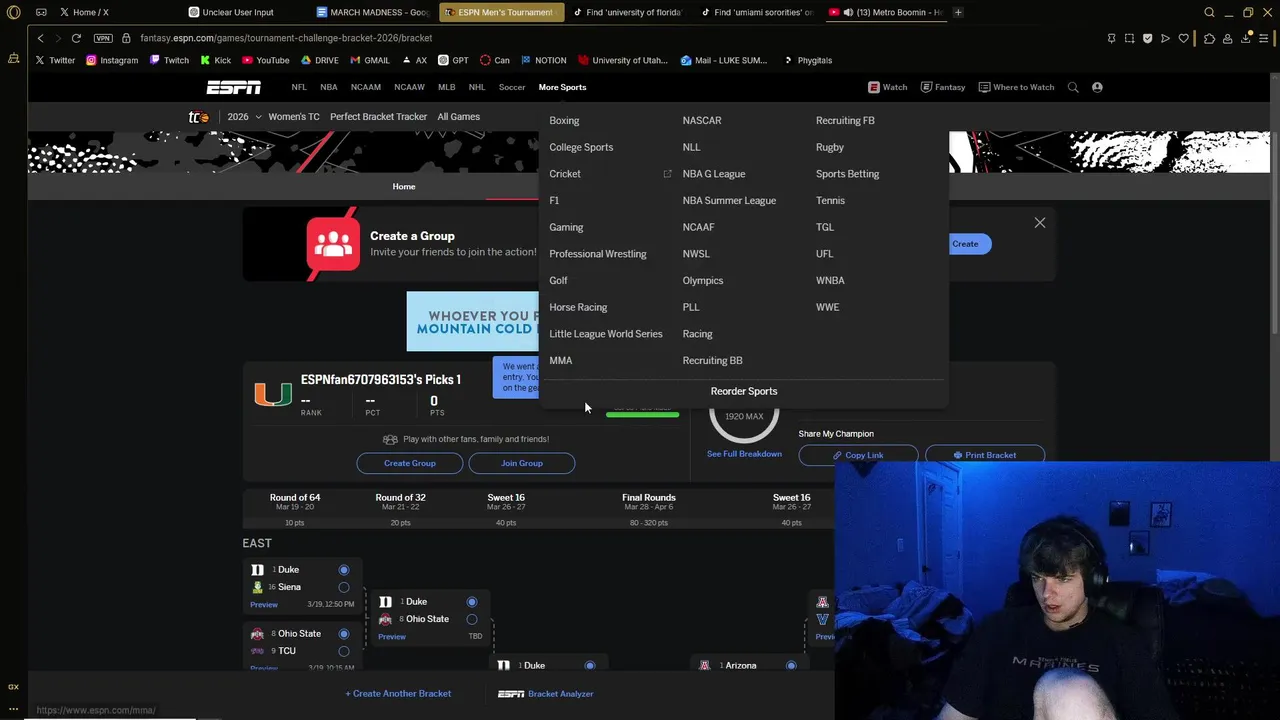Image resolution: width=1280 pixels, height=720 pixels.
Task: Collapse the More Sports dropdown menu
Action: [562, 87]
